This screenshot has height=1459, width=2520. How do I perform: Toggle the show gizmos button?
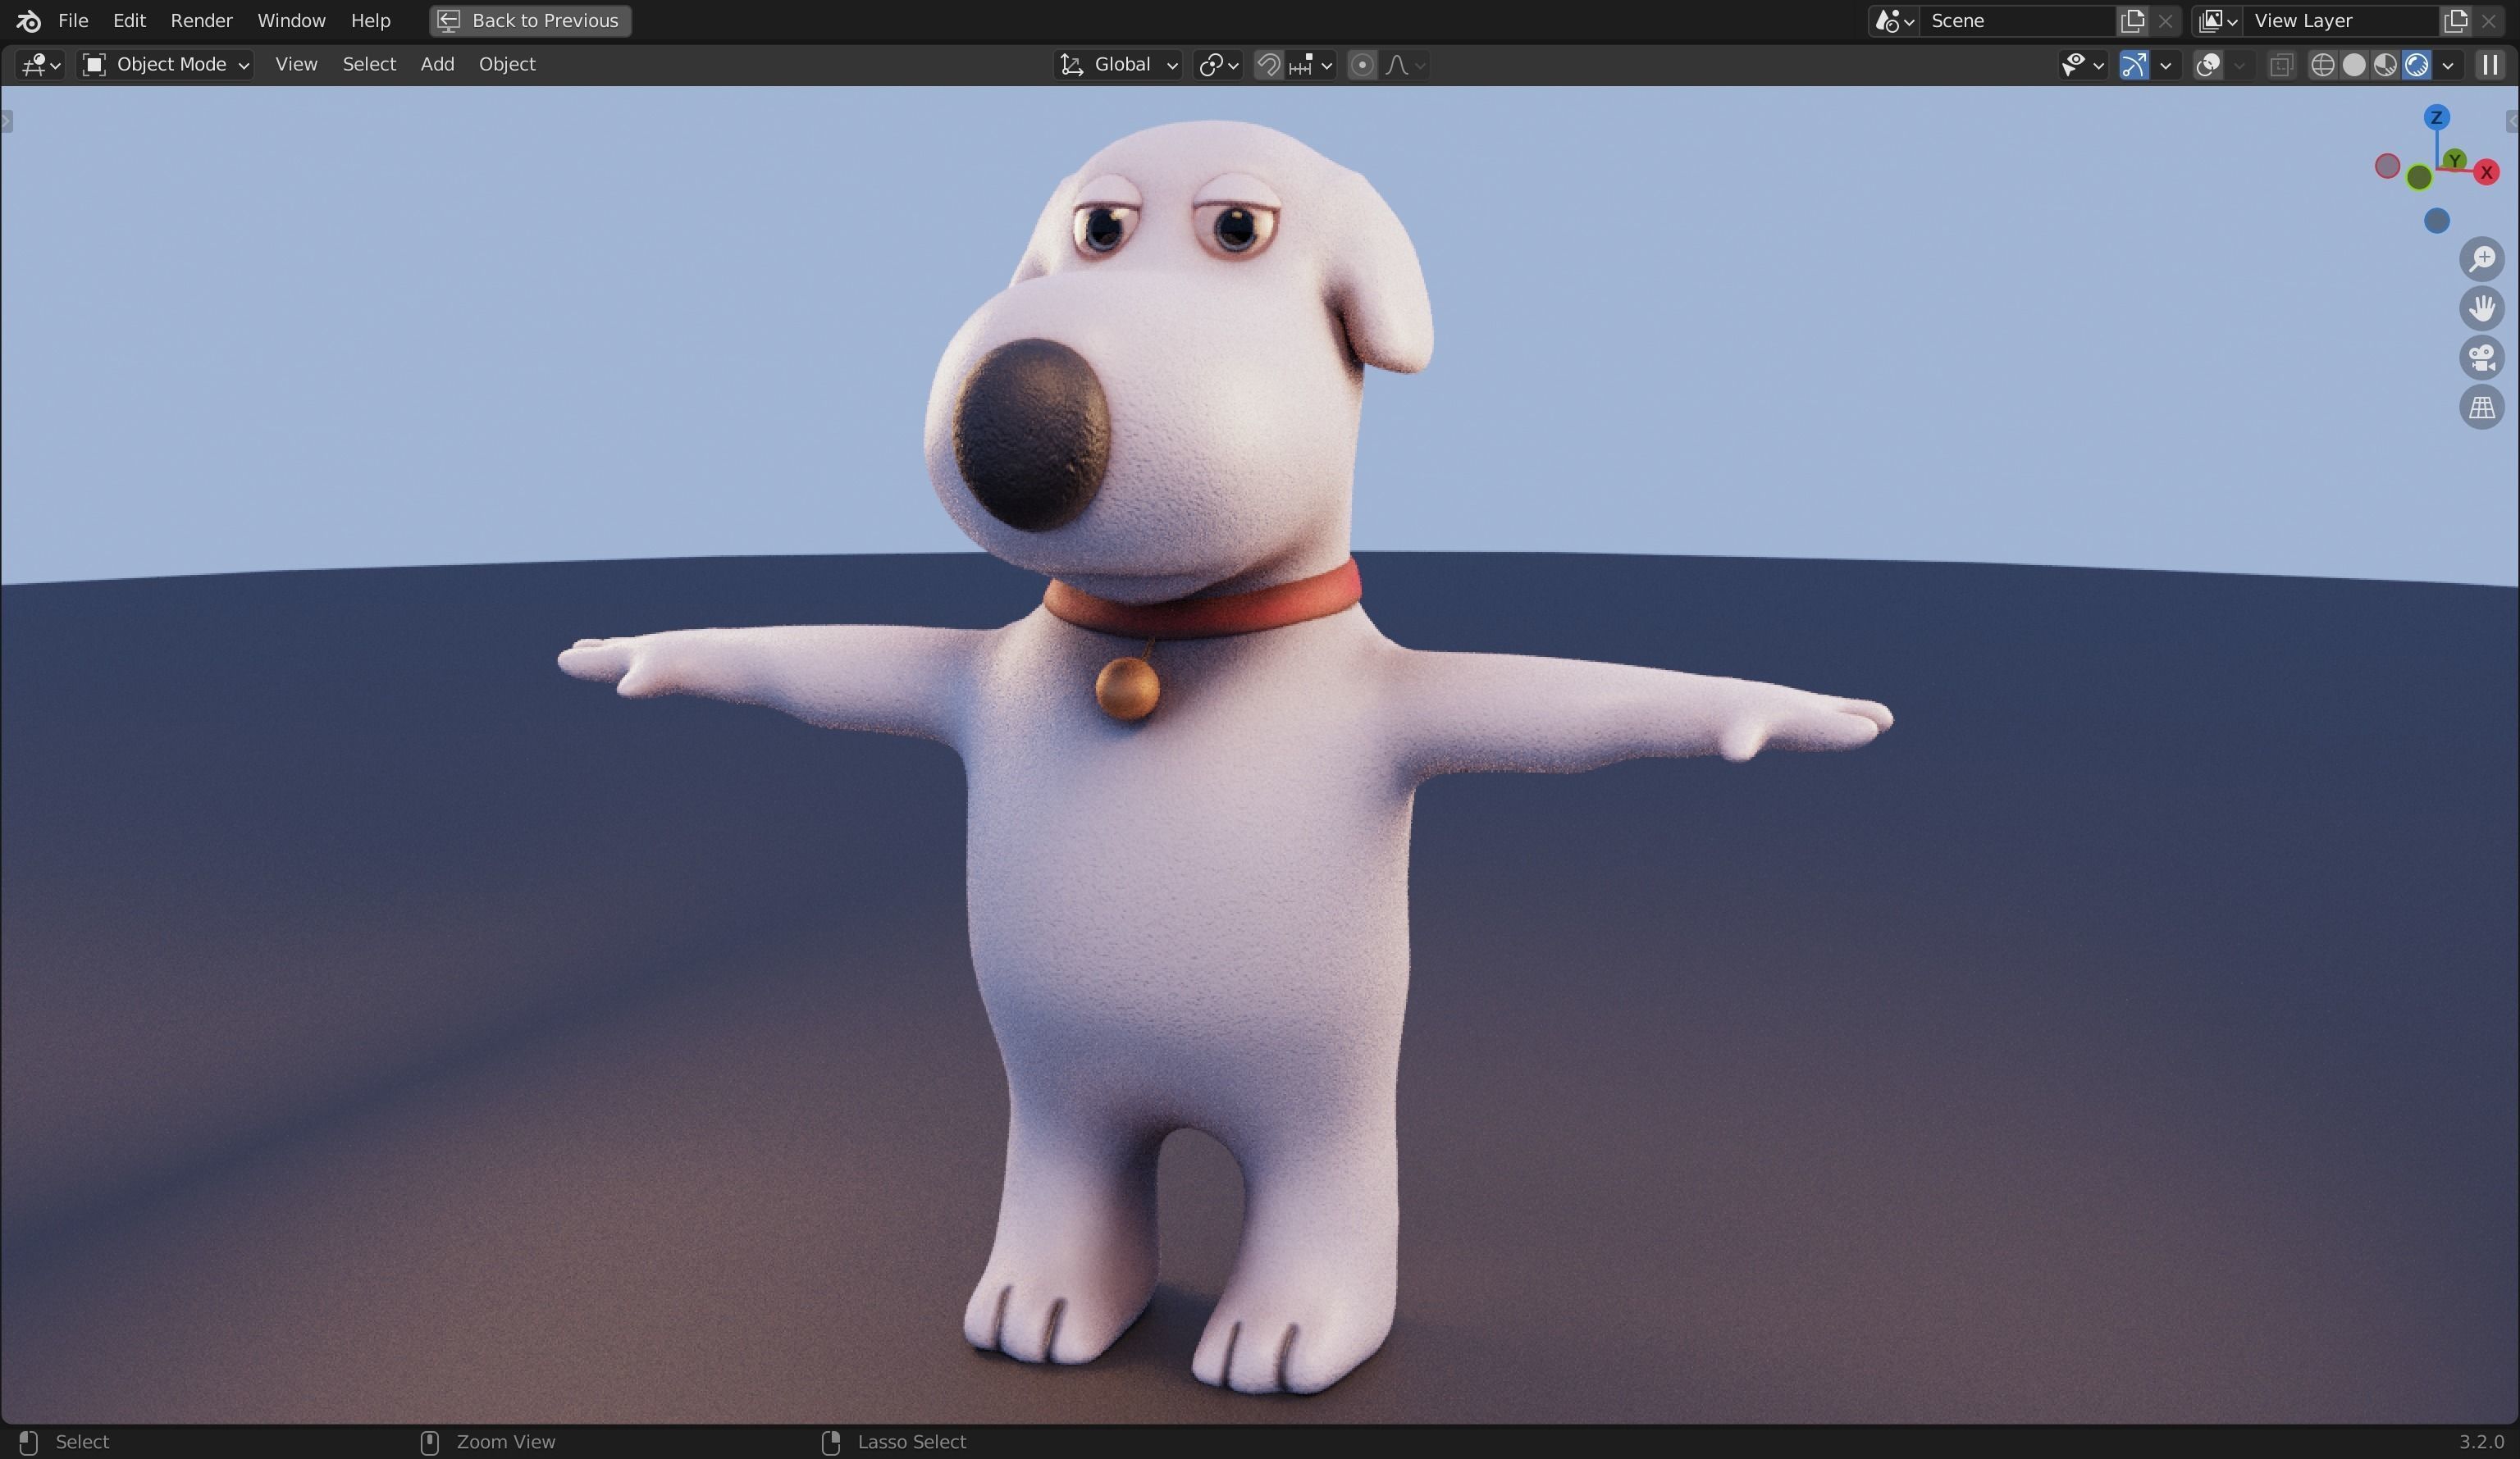pos(2134,65)
